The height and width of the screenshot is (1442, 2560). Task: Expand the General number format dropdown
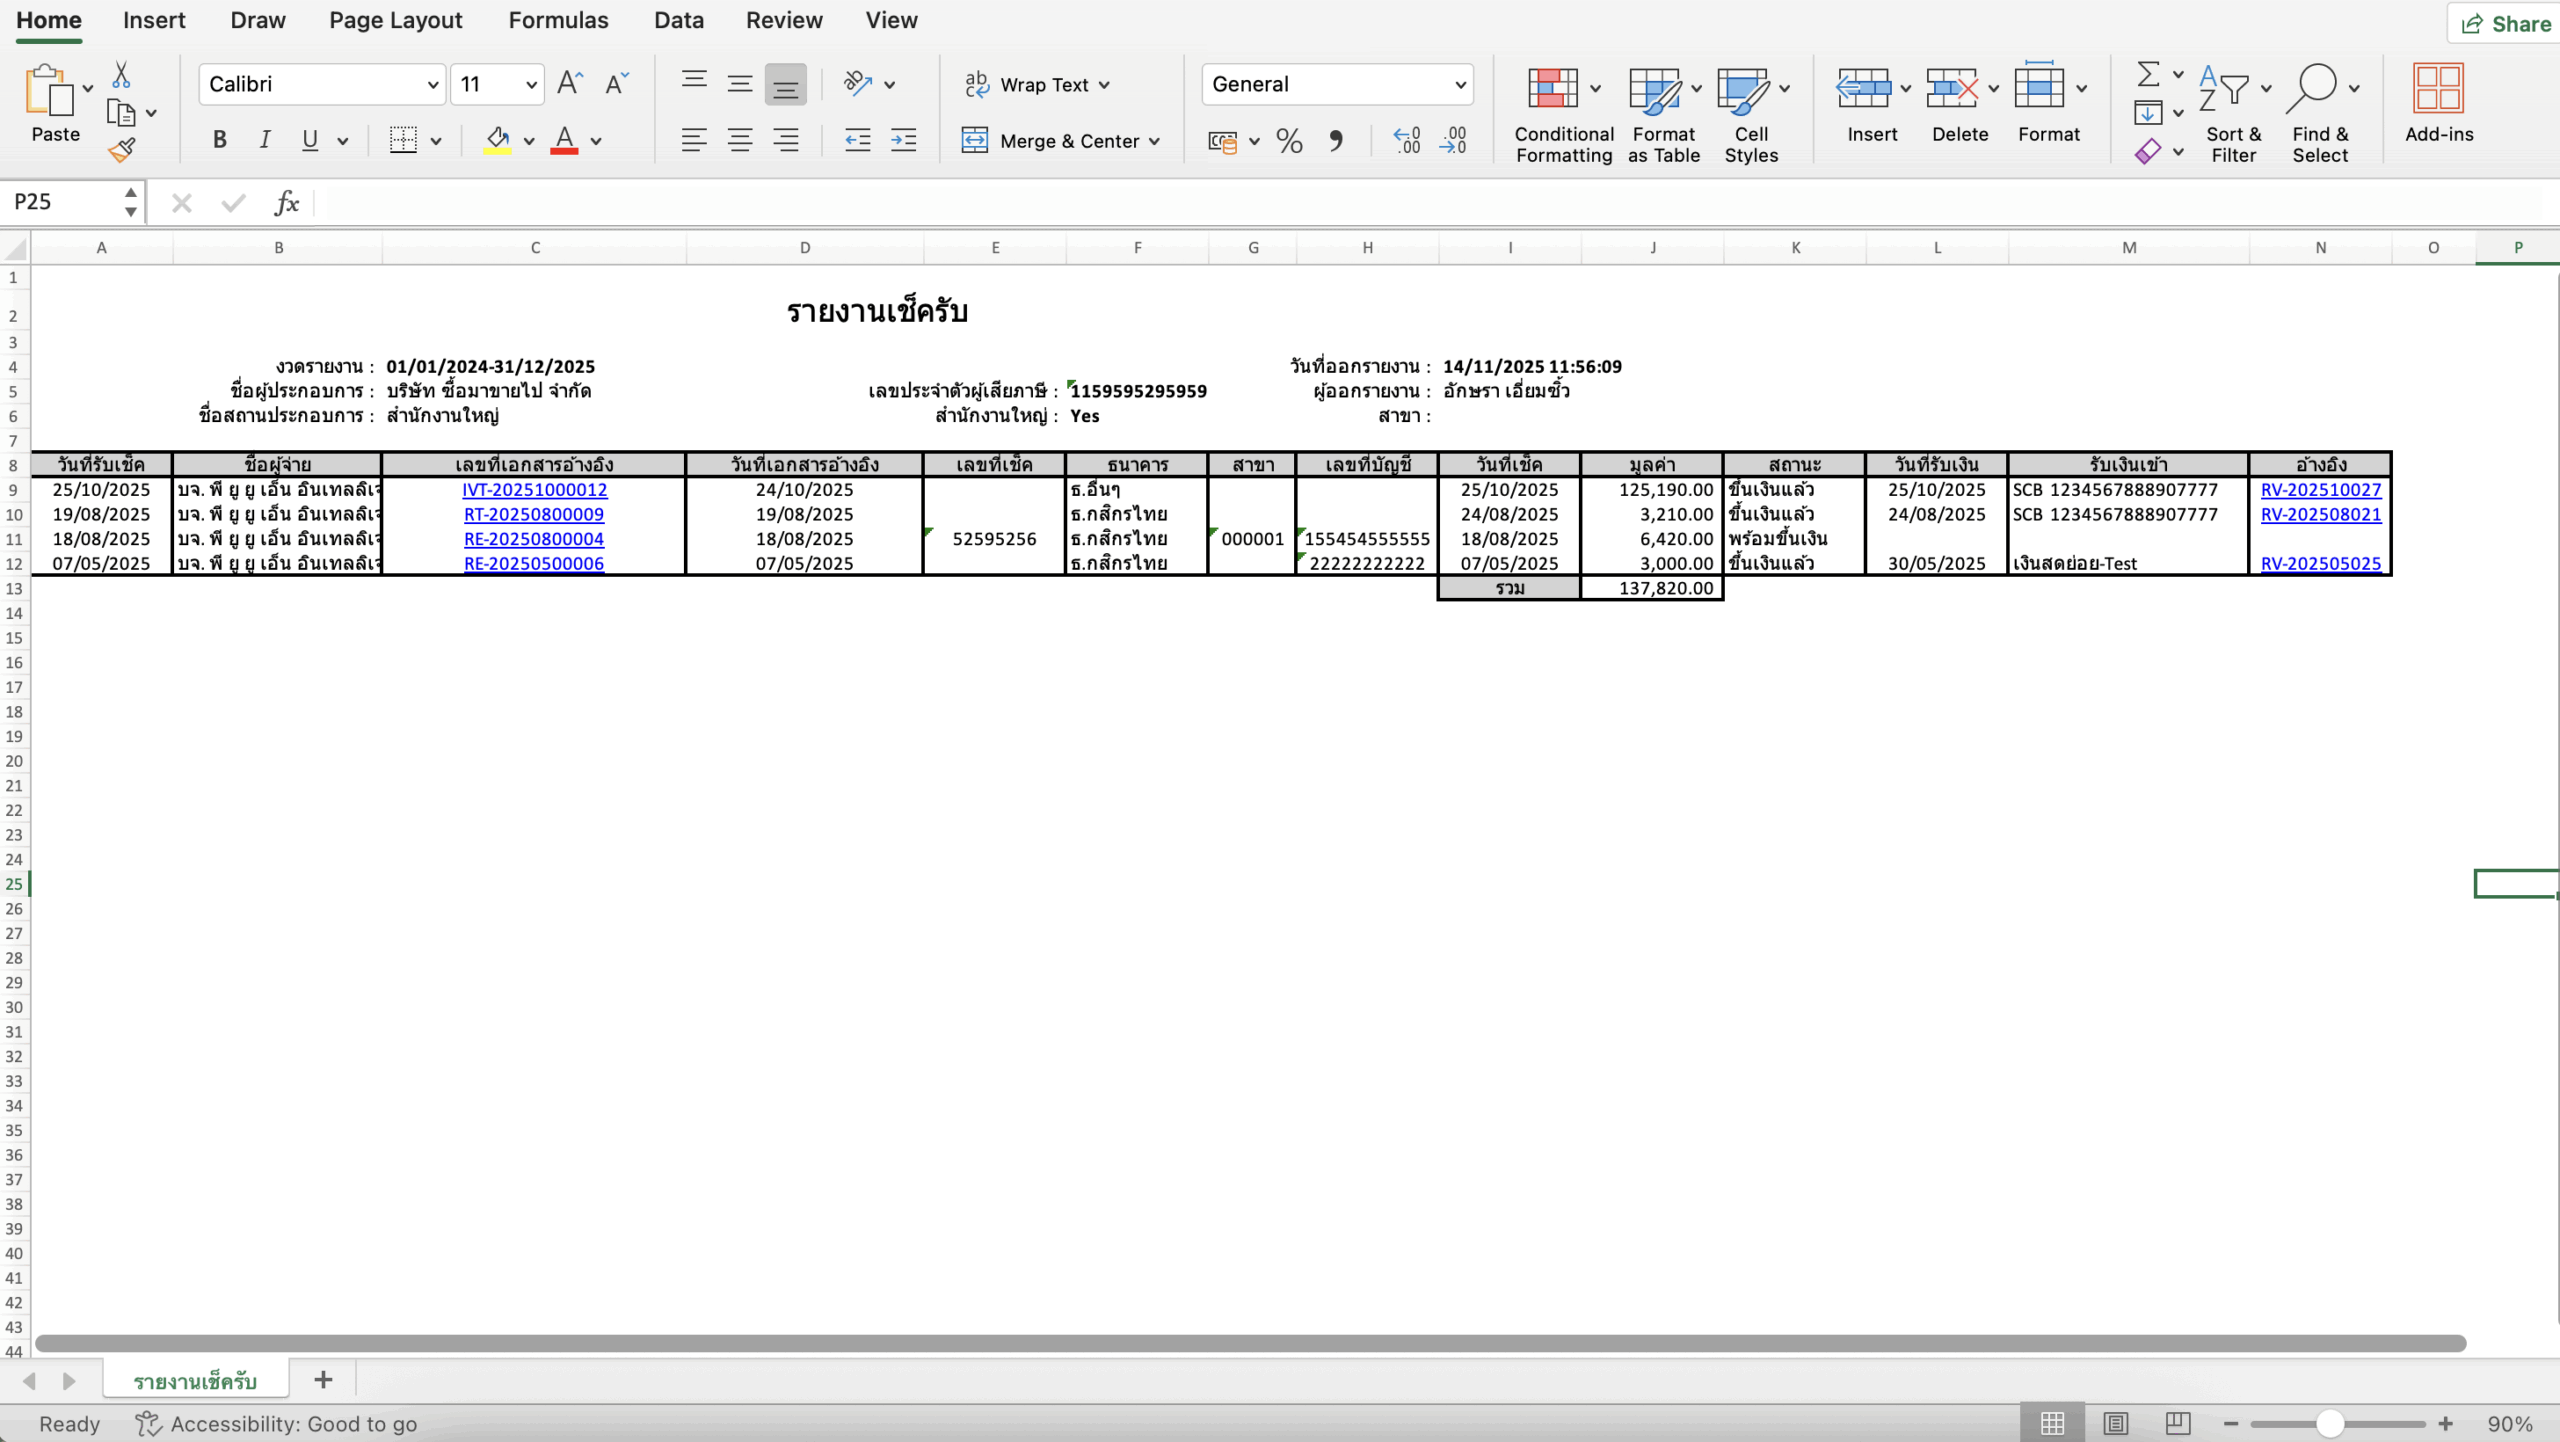(1461, 84)
